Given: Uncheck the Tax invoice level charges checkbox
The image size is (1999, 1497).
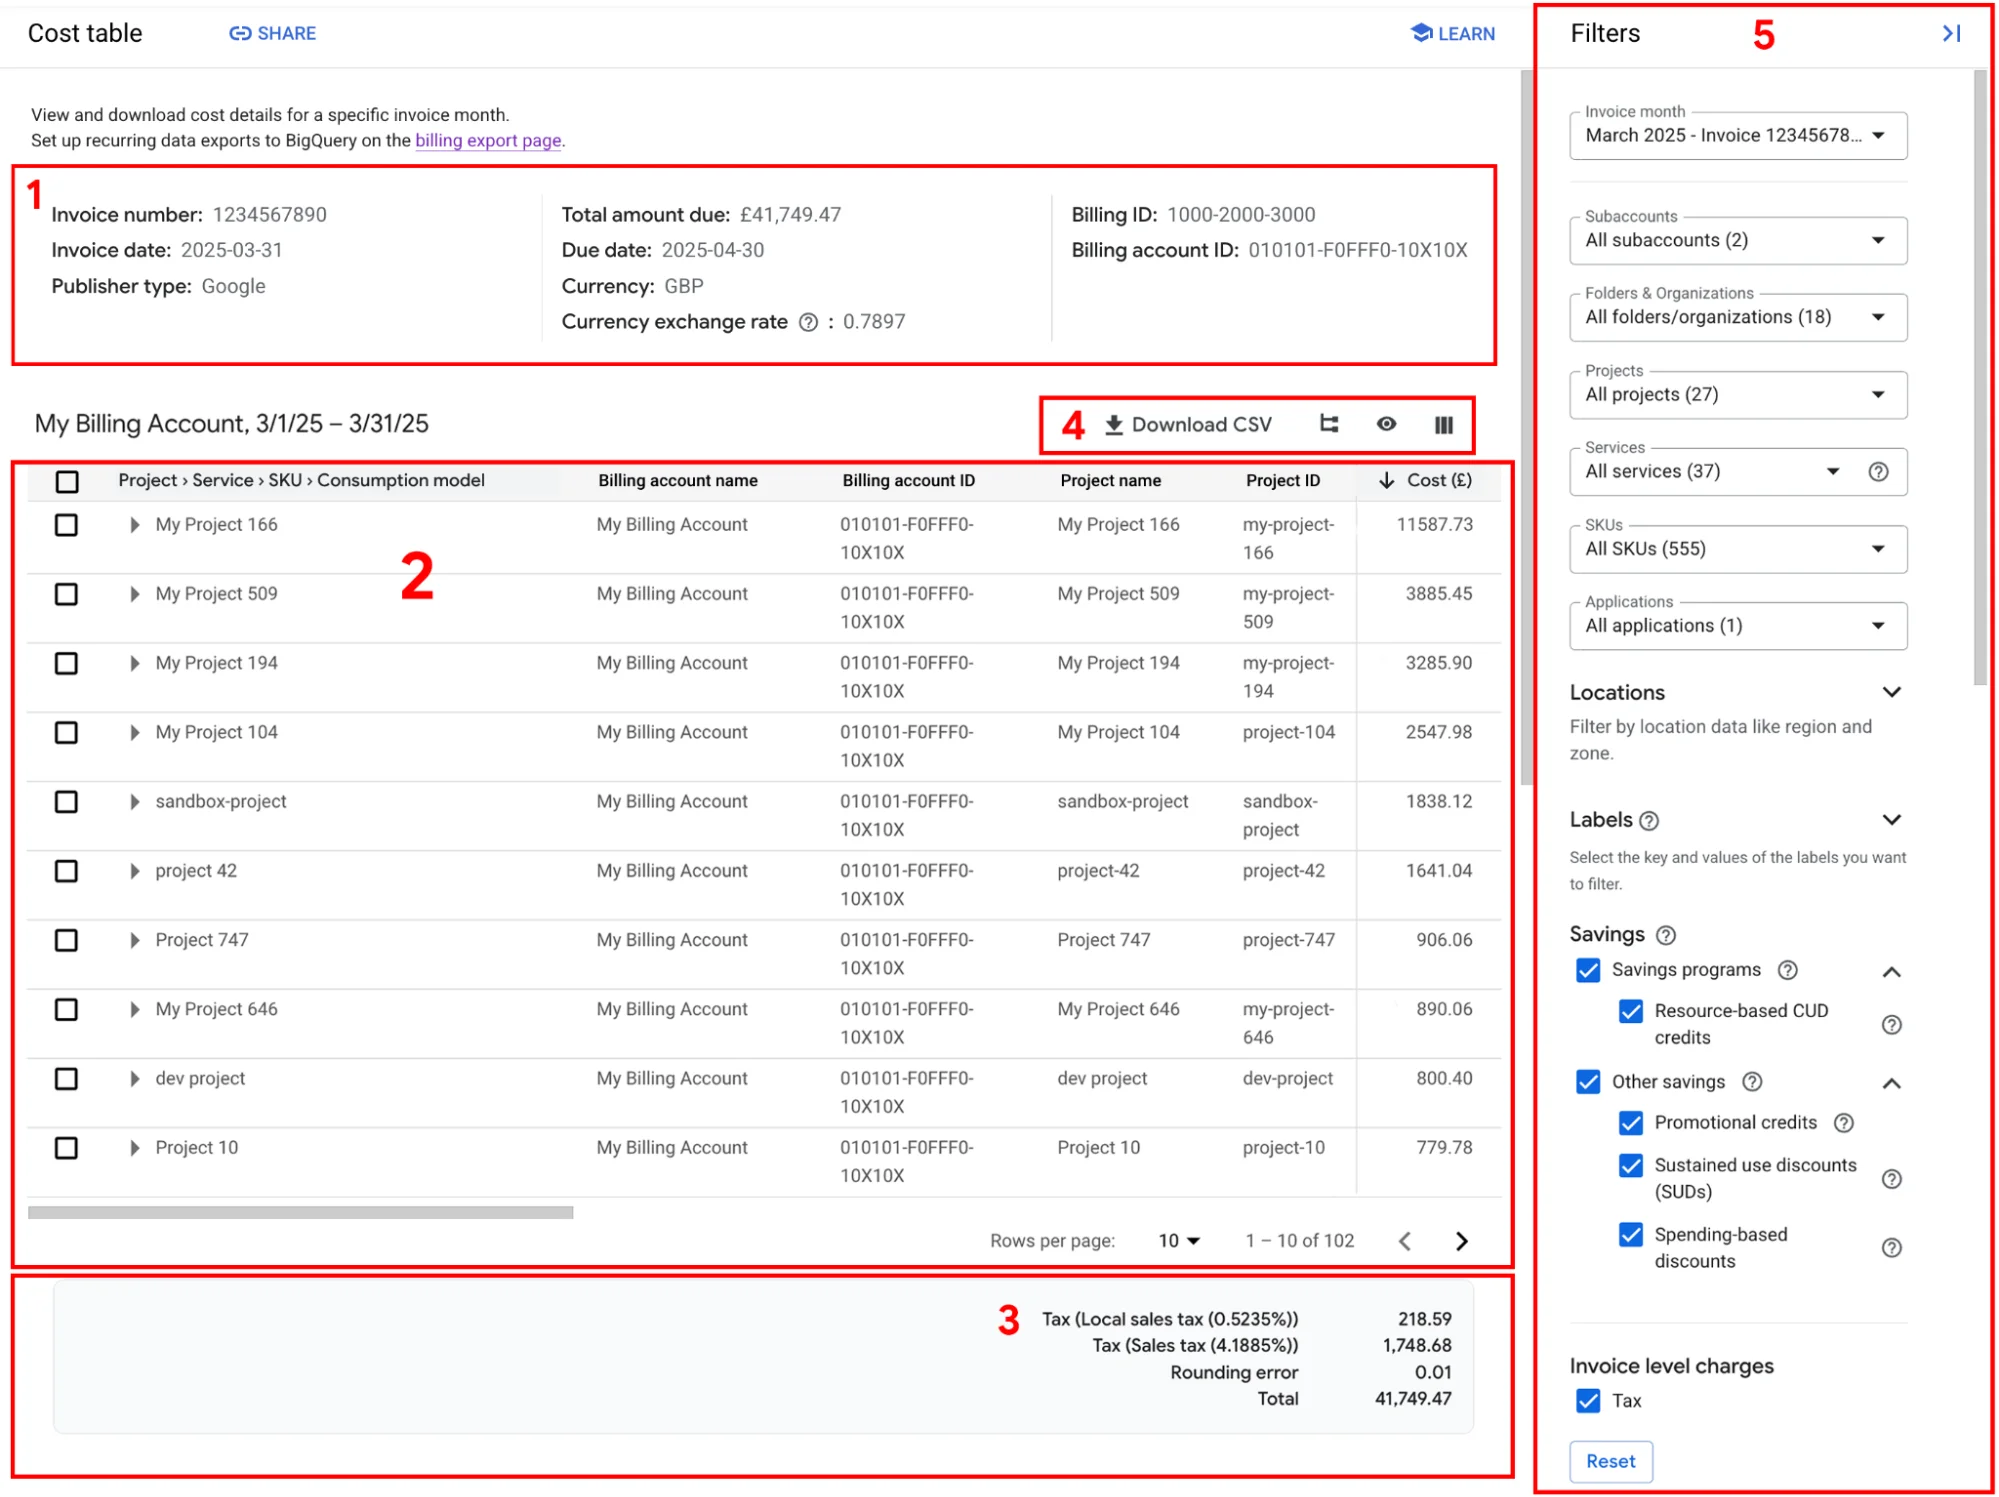Looking at the screenshot, I should tap(1588, 1401).
